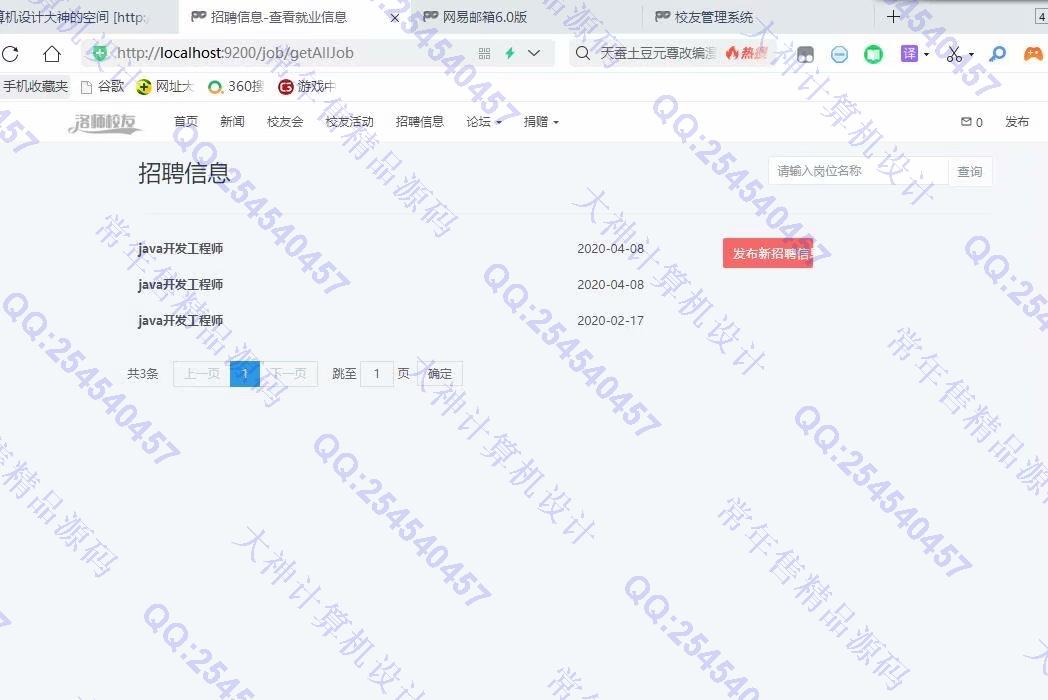The image size is (1048, 700).
Task: Click the 下一页 pagination button
Action: [x=289, y=374]
